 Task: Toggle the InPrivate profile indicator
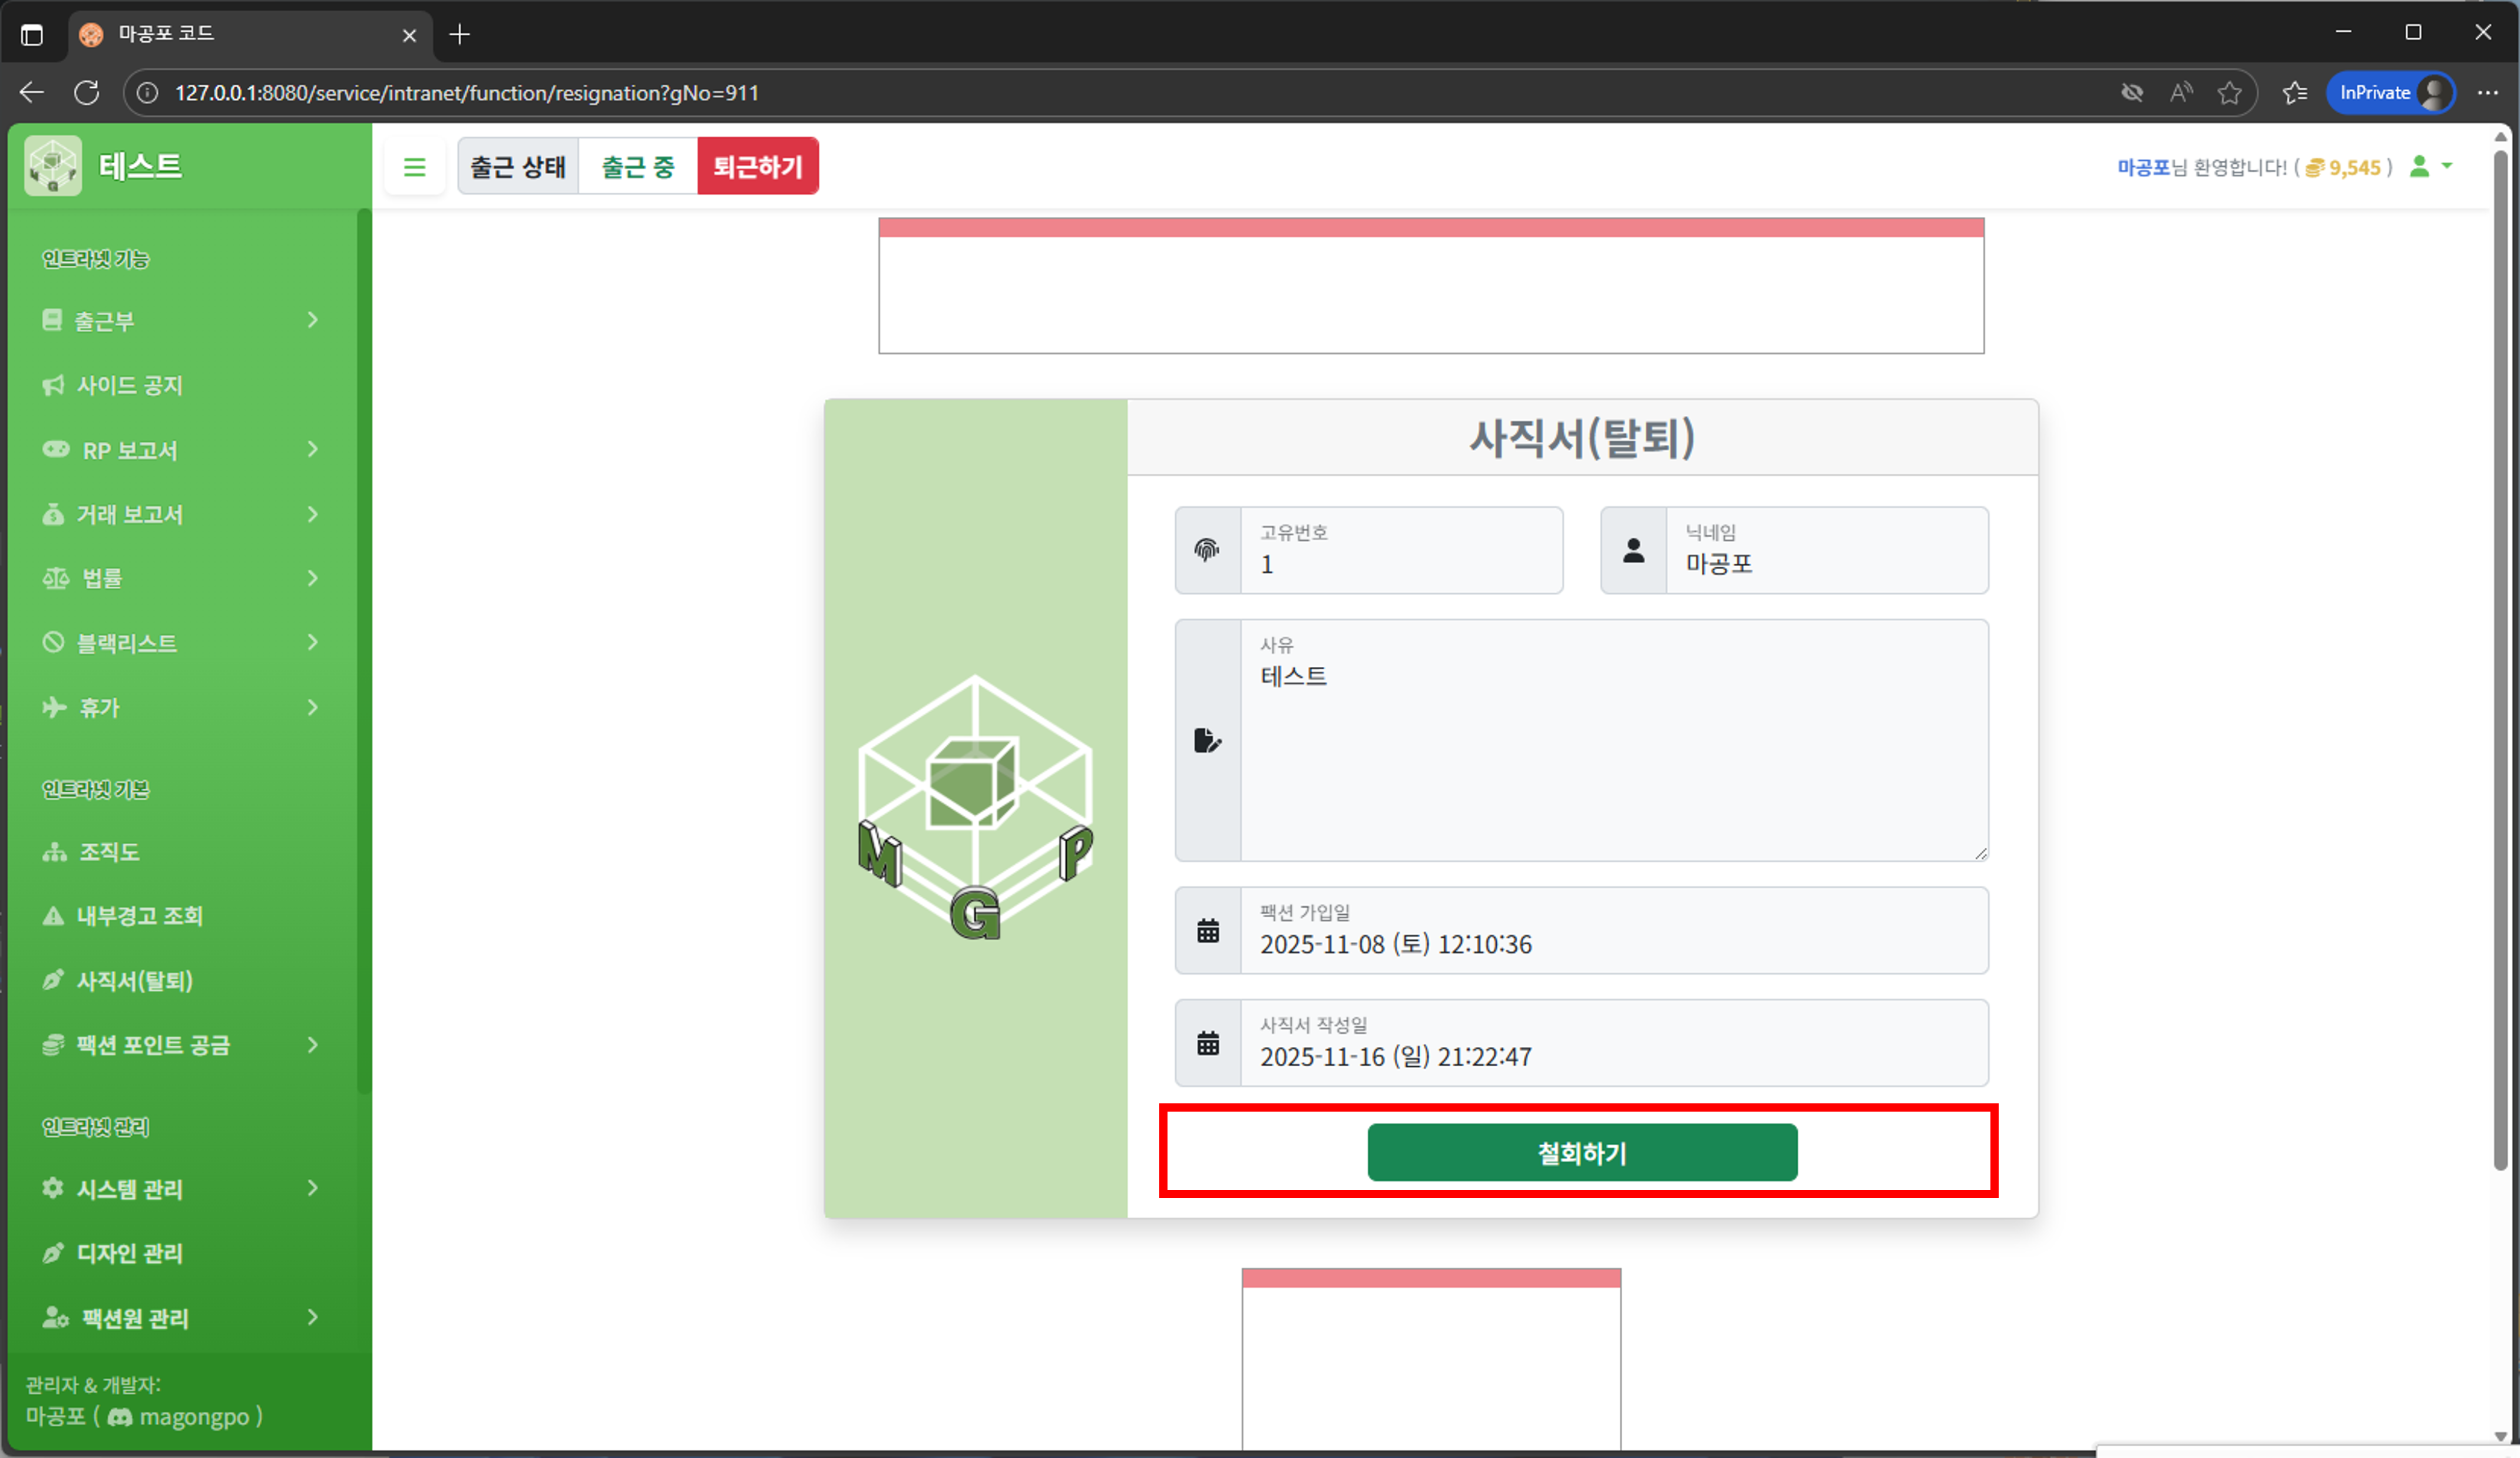(2390, 92)
